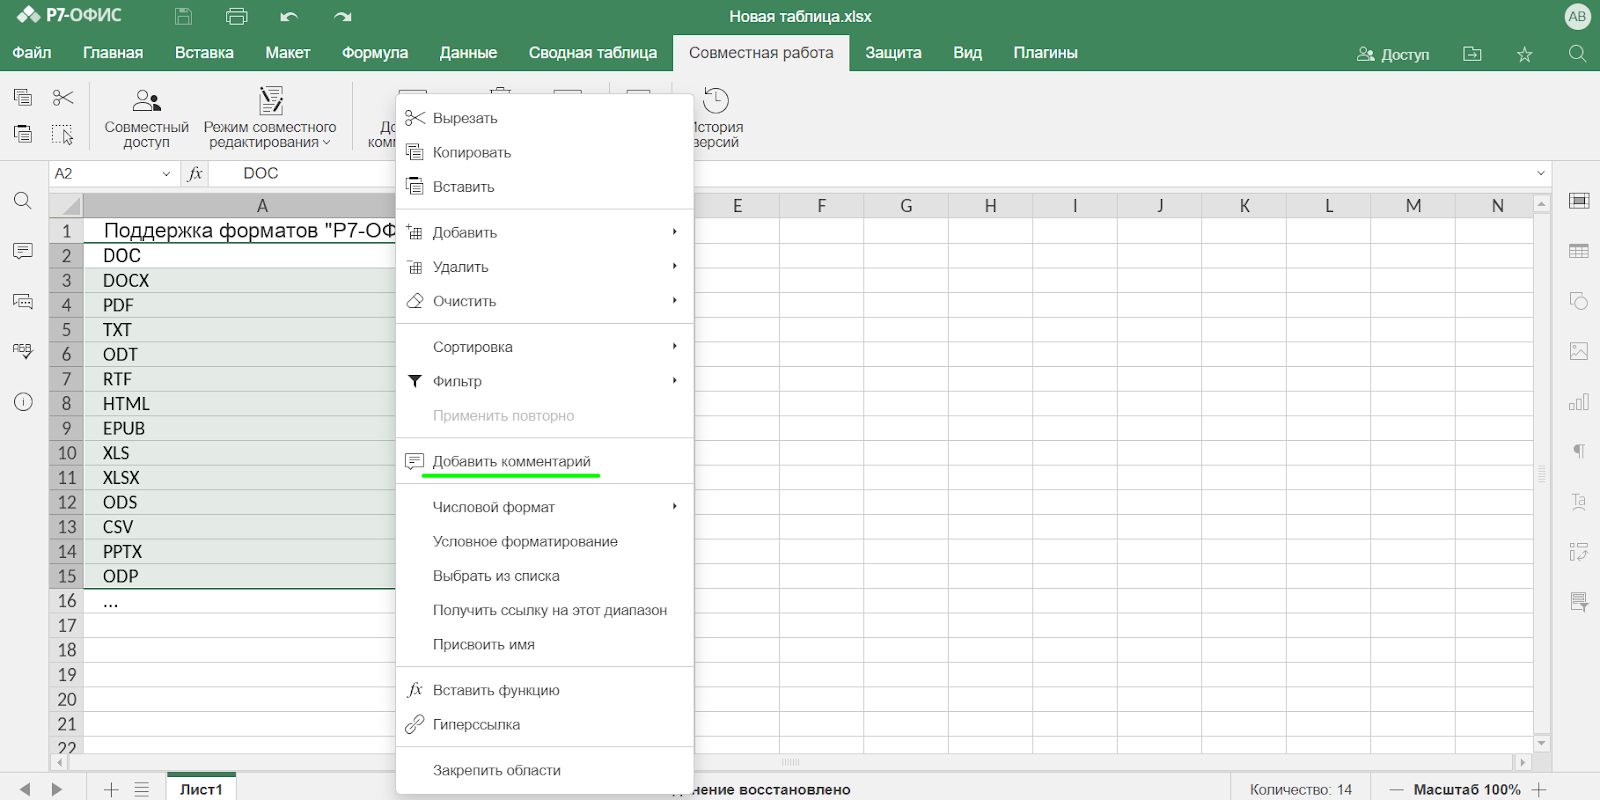Click the Save icon in title bar
Screen dimensions: 1600x800
coord(183,16)
